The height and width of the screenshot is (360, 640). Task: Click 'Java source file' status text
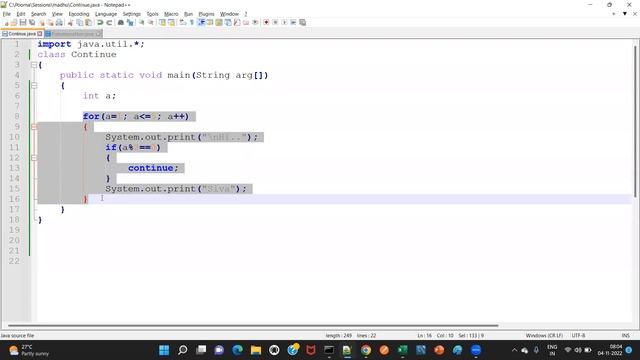(17, 336)
